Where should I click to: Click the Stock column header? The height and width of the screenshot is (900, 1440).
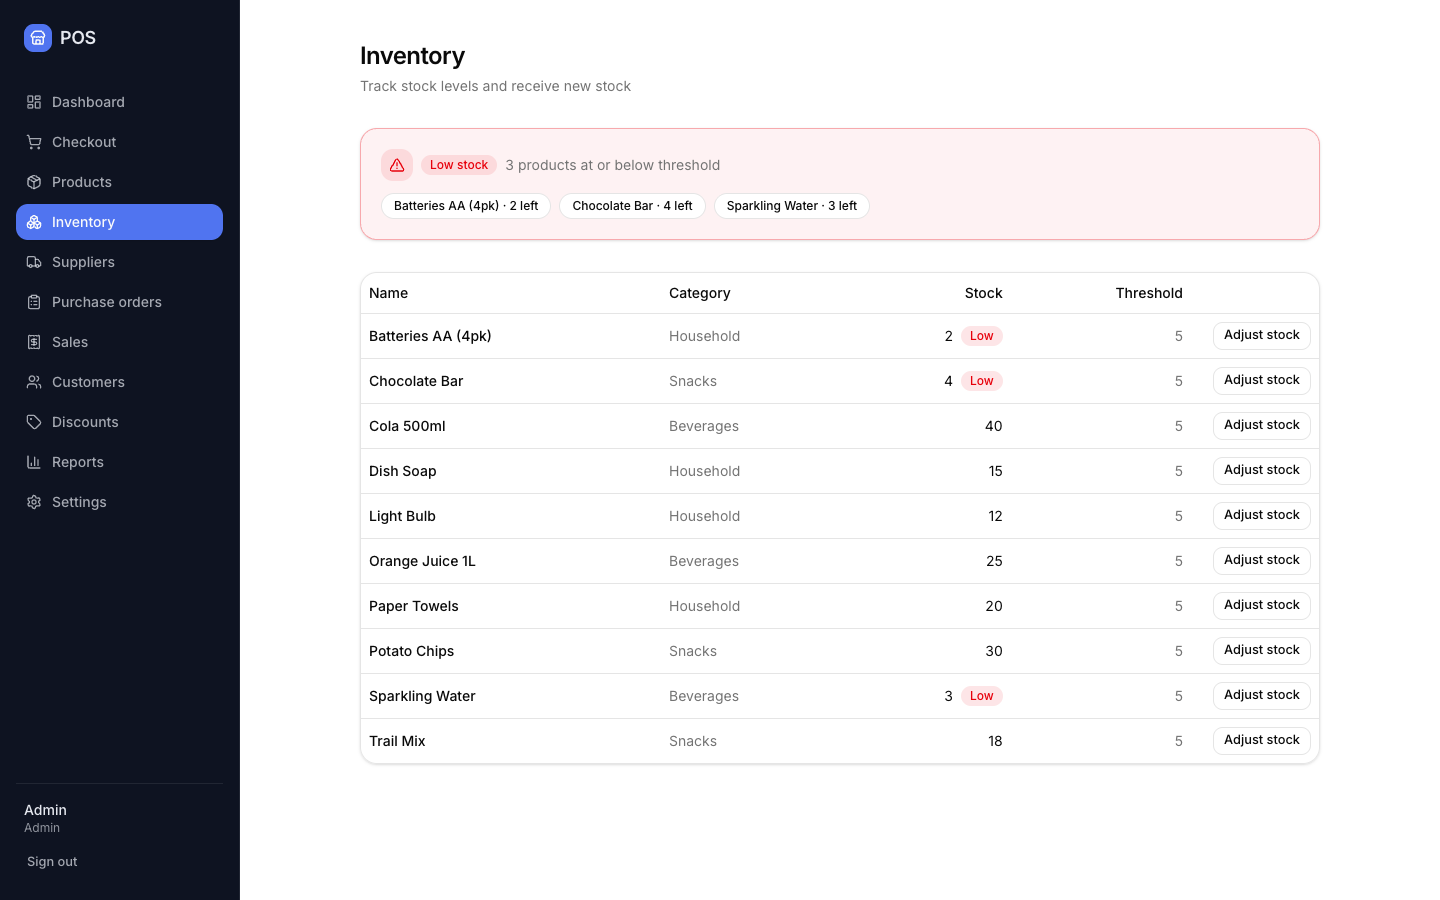(x=984, y=293)
